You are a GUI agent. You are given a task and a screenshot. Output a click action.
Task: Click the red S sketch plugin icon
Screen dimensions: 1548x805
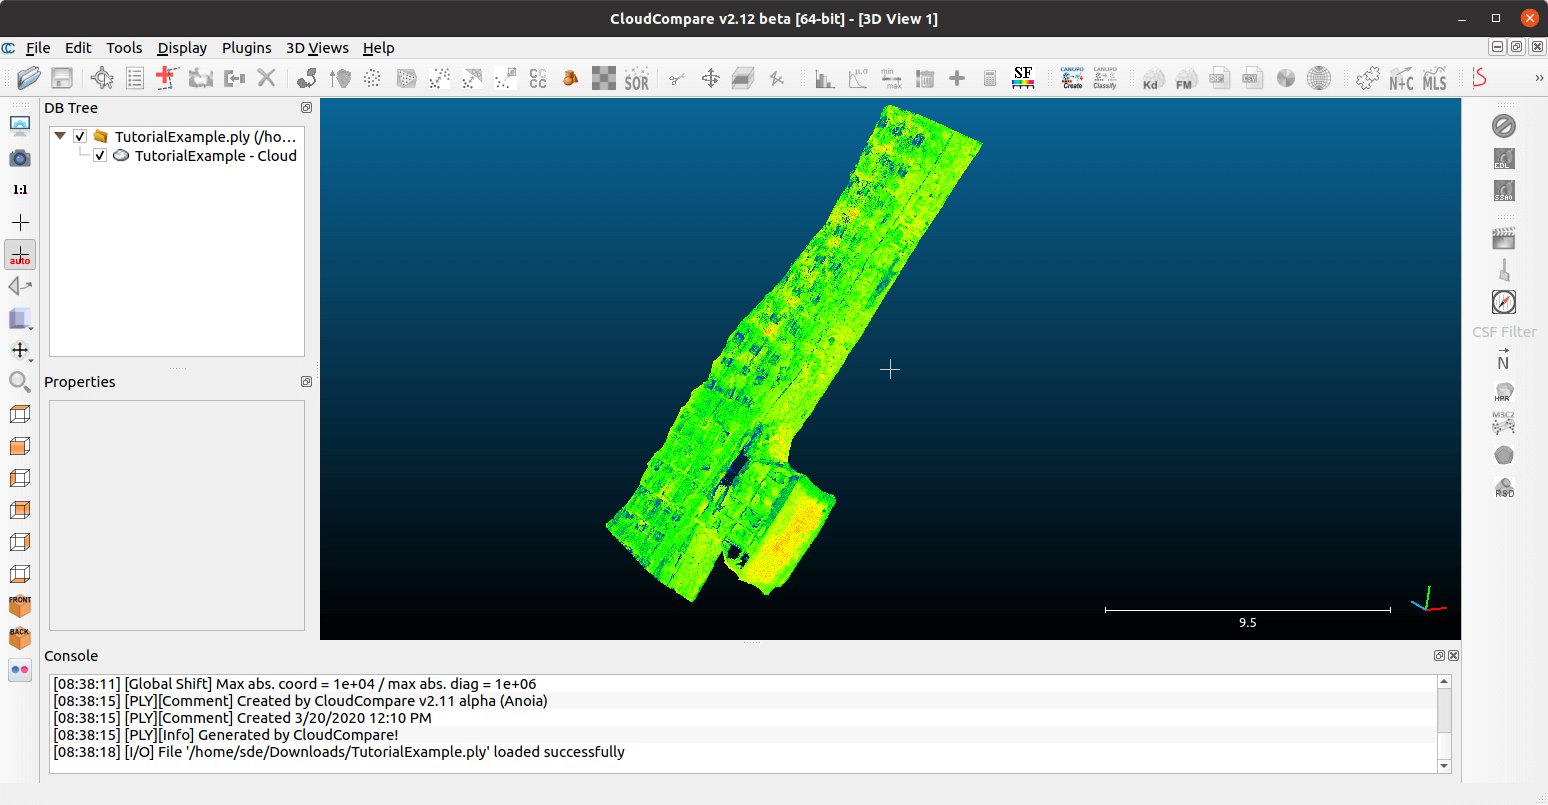[x=1480, y=78]
